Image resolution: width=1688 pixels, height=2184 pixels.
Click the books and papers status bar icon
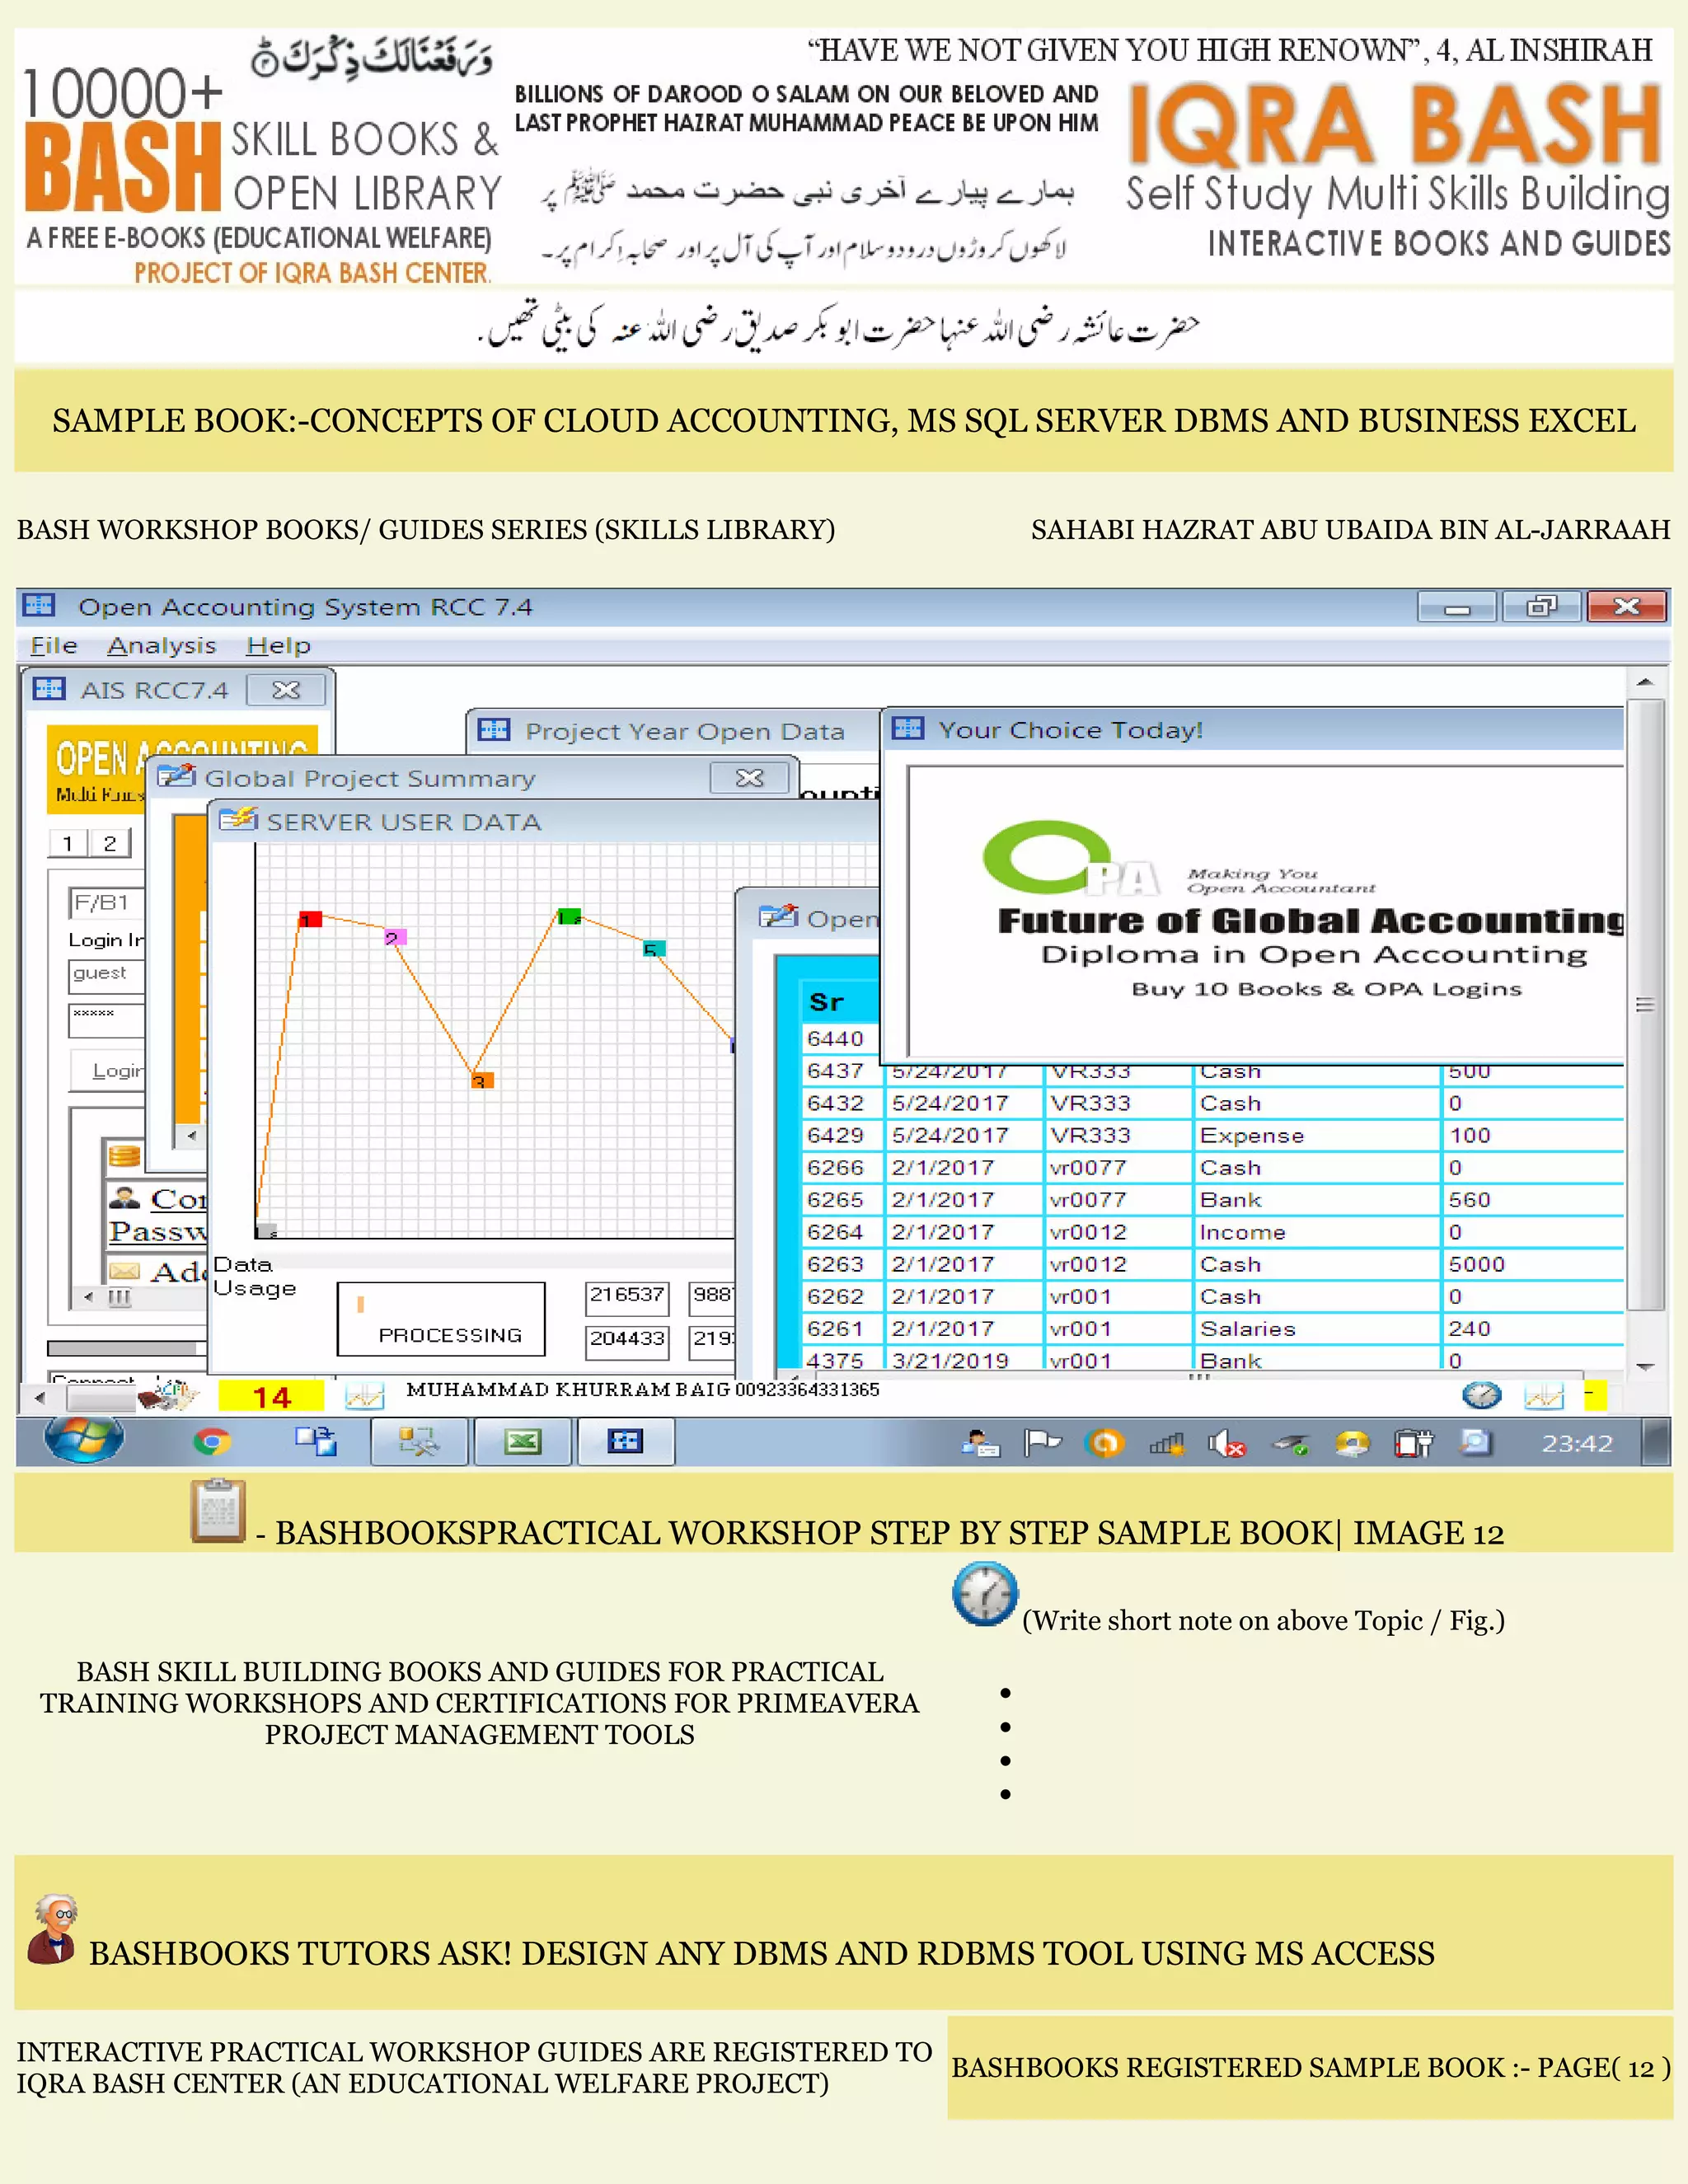169,1395
